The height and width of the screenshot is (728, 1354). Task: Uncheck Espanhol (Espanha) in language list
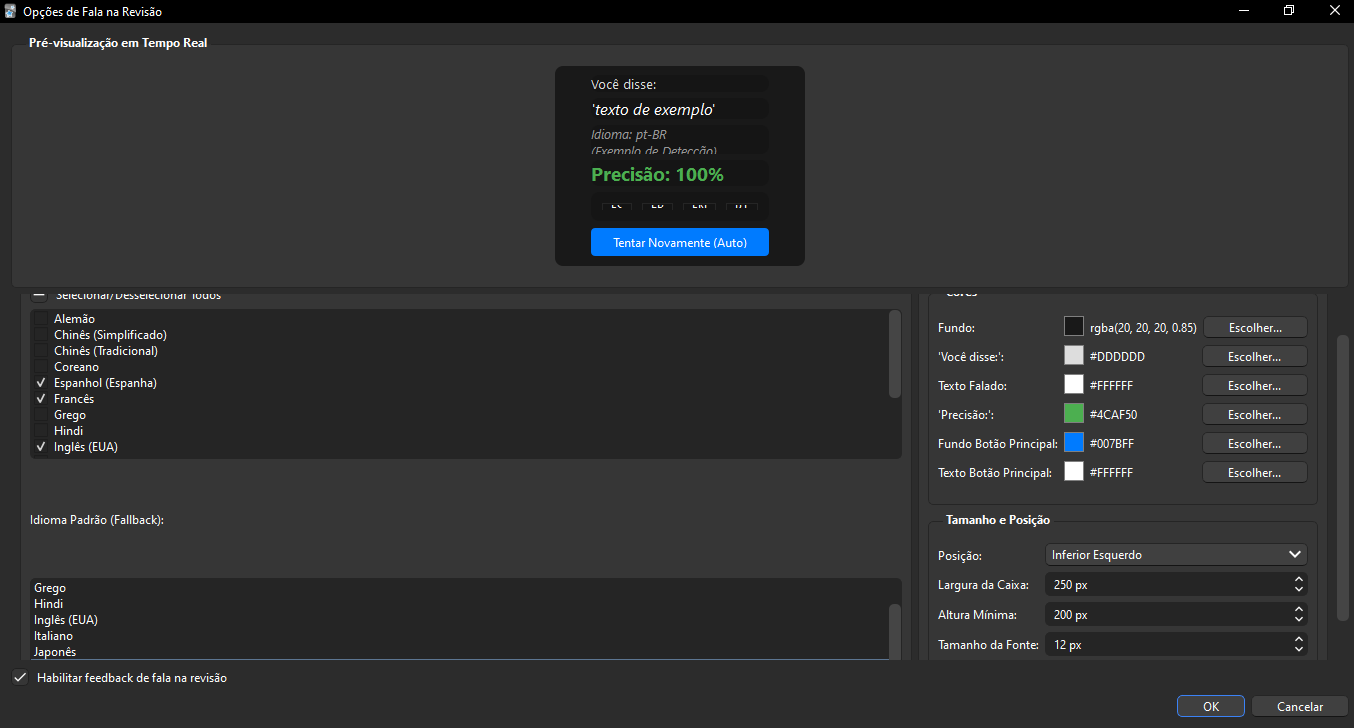click(x=40, y=383)
